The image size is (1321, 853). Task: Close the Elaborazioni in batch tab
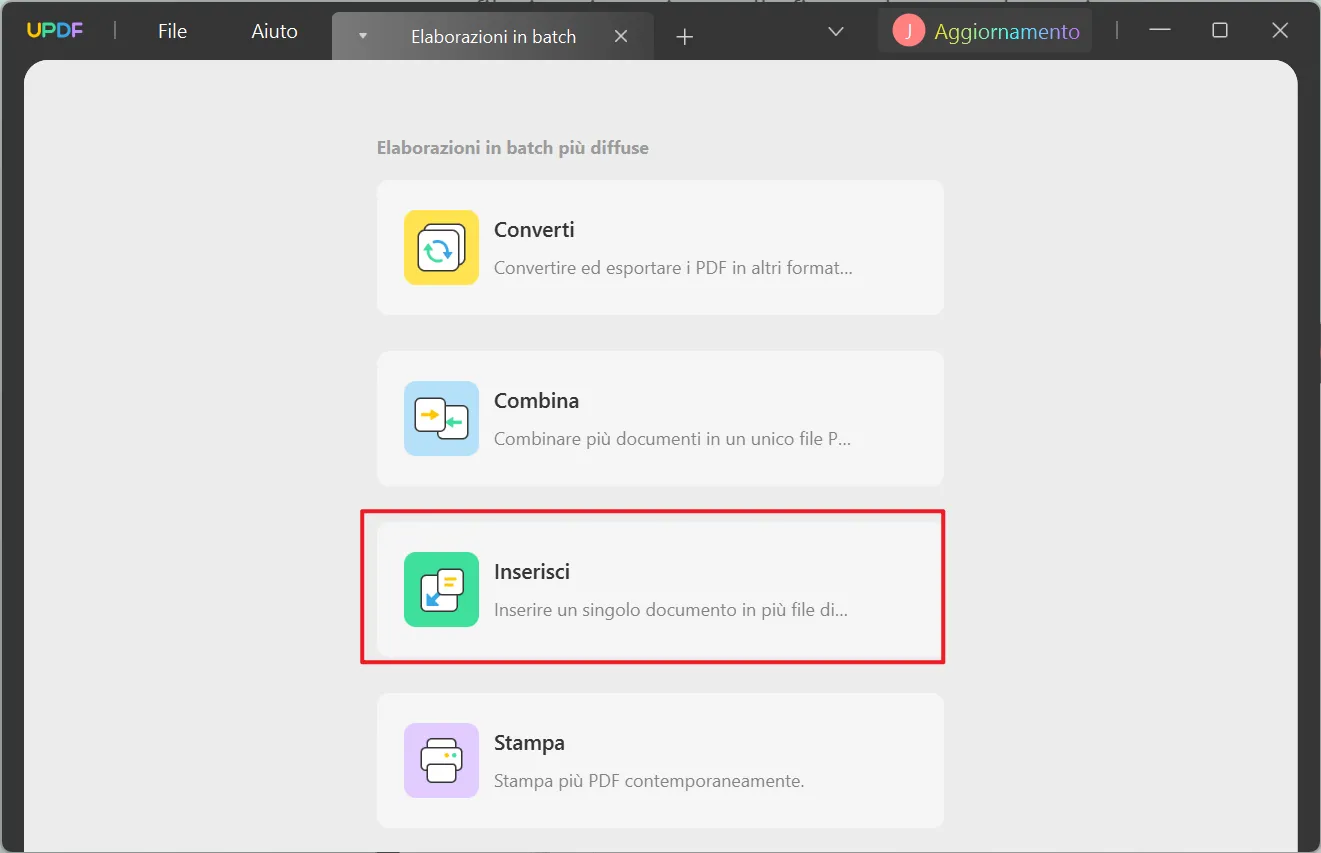621,36
